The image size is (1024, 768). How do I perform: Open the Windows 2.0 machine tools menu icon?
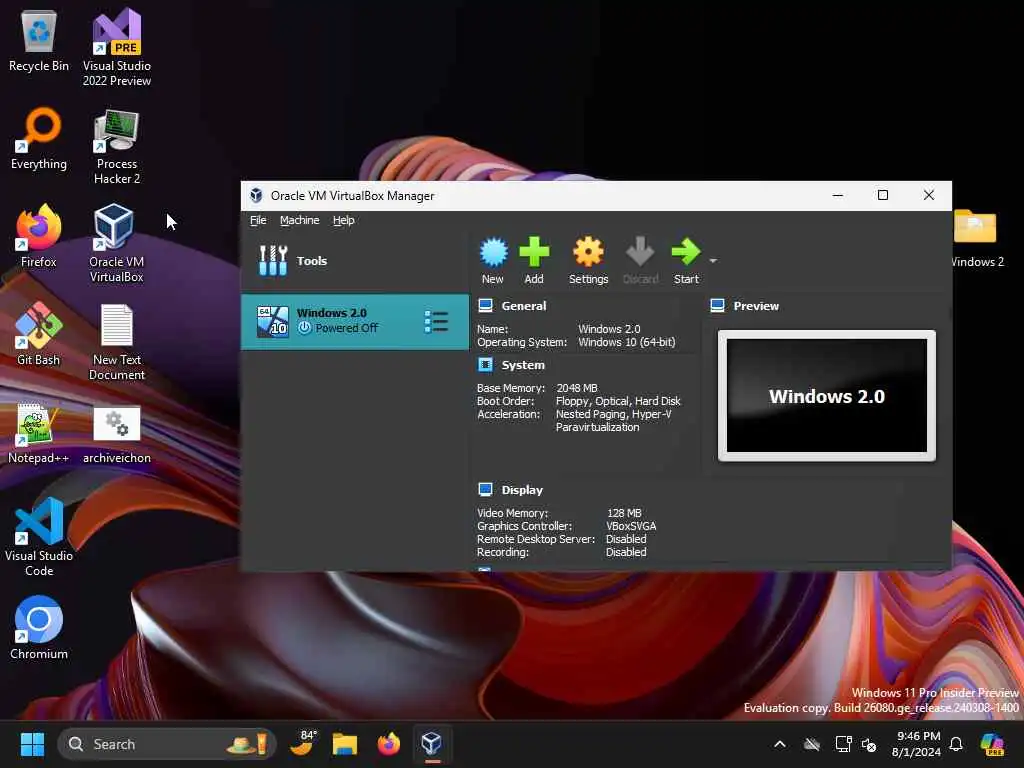pyautogui.click(x=436, y=321)
